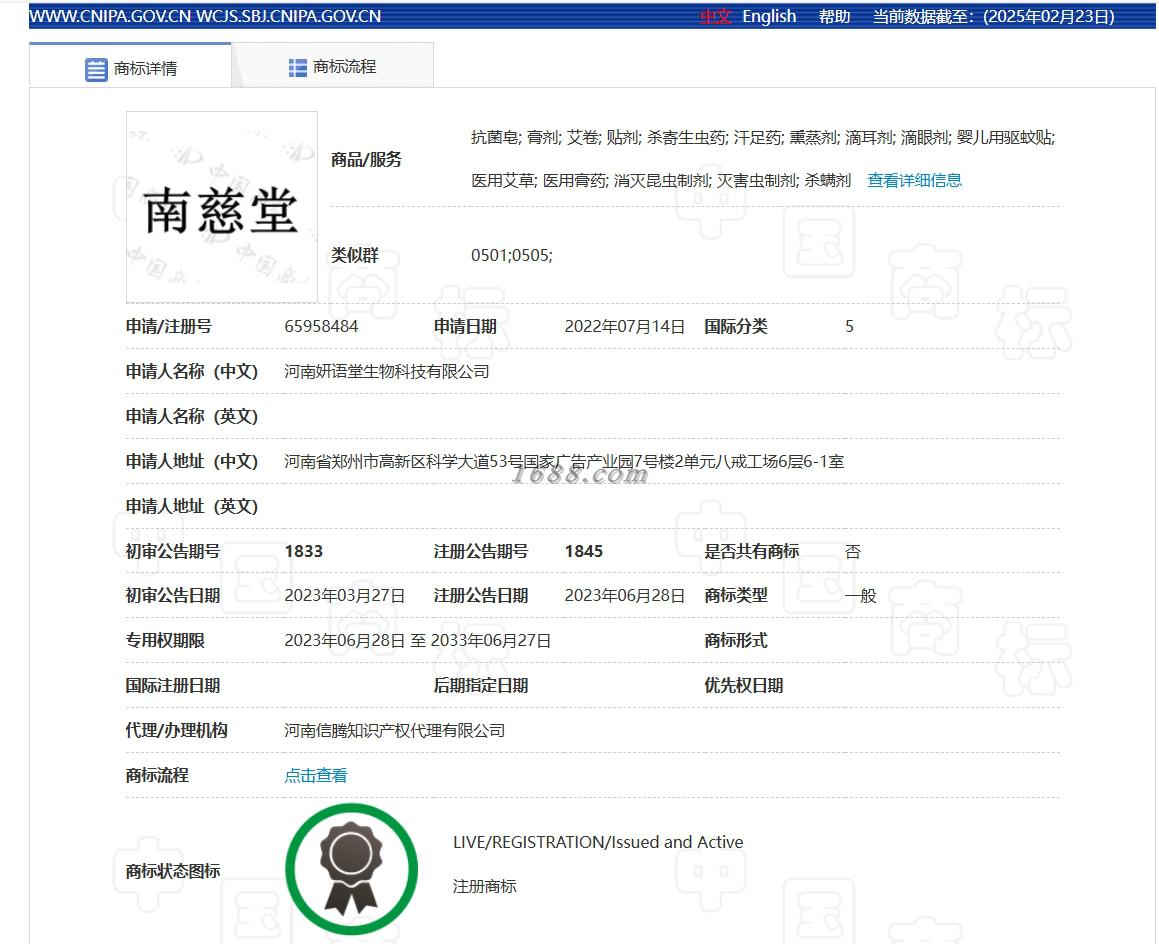This screenshot has height=944, width=1159.
Task: Select the WWW.CNIPA.GOV.CN header address text
Action: [x=110, y=16]
